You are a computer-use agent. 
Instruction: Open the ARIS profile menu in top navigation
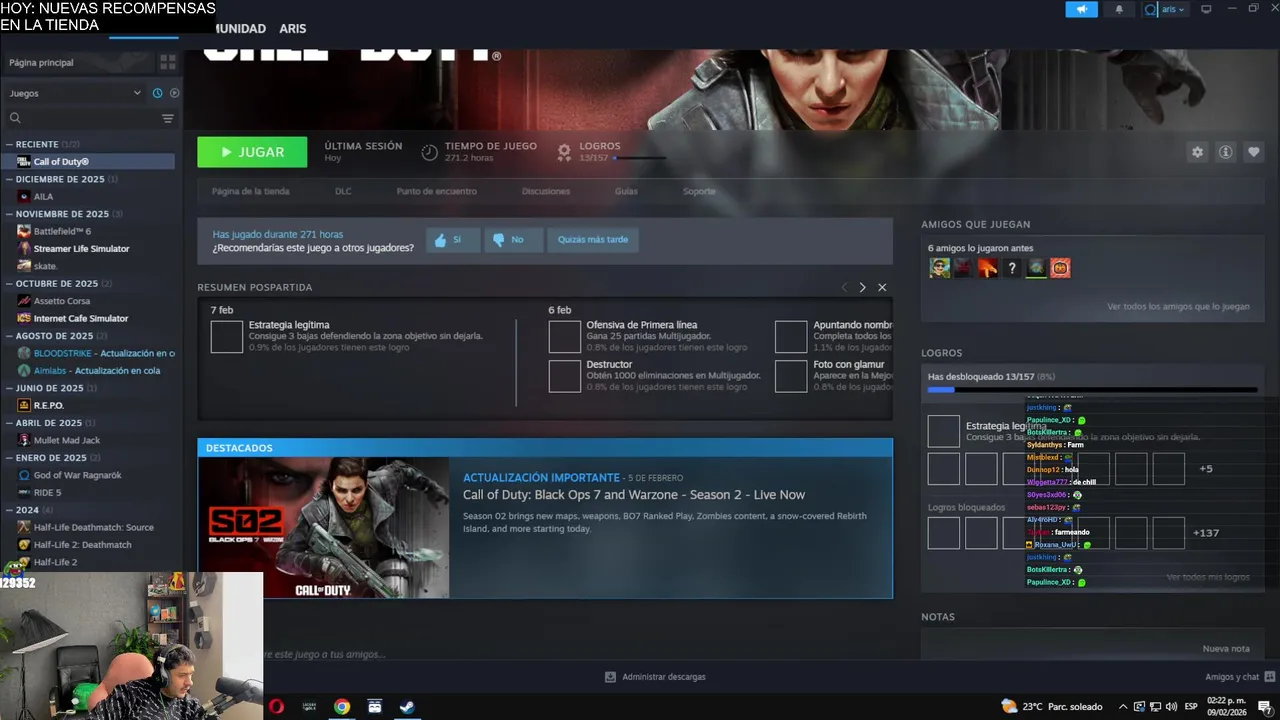click(x=293, y=29)
